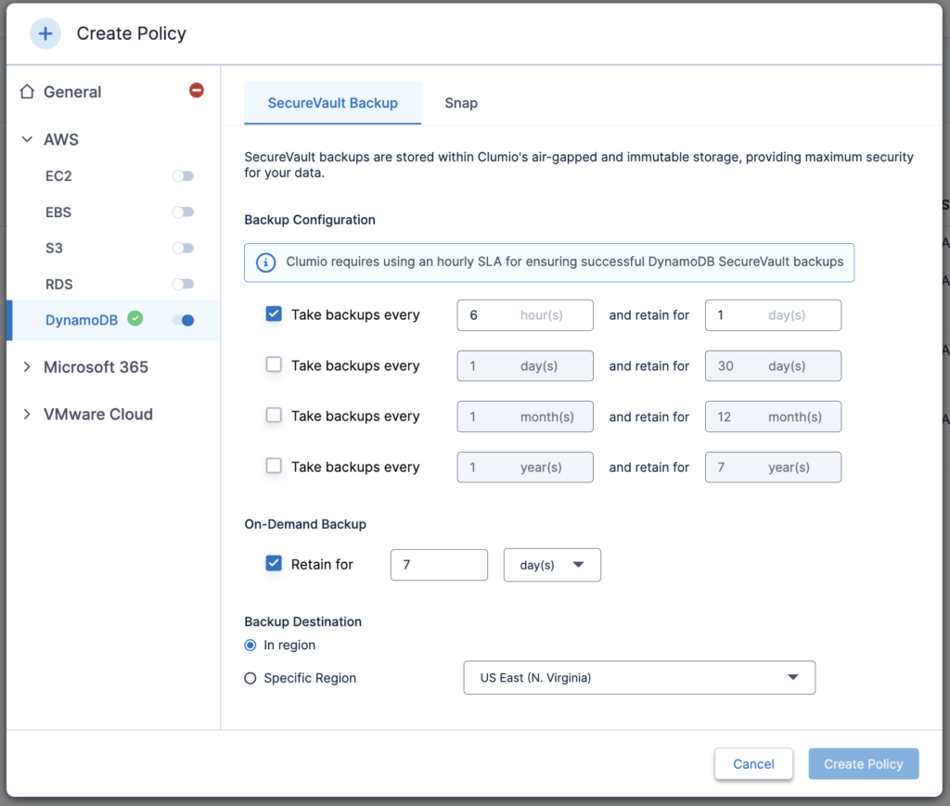Click the Create Policy button
The width and height of the screenshot is (950, 806).
coord(863,764)
